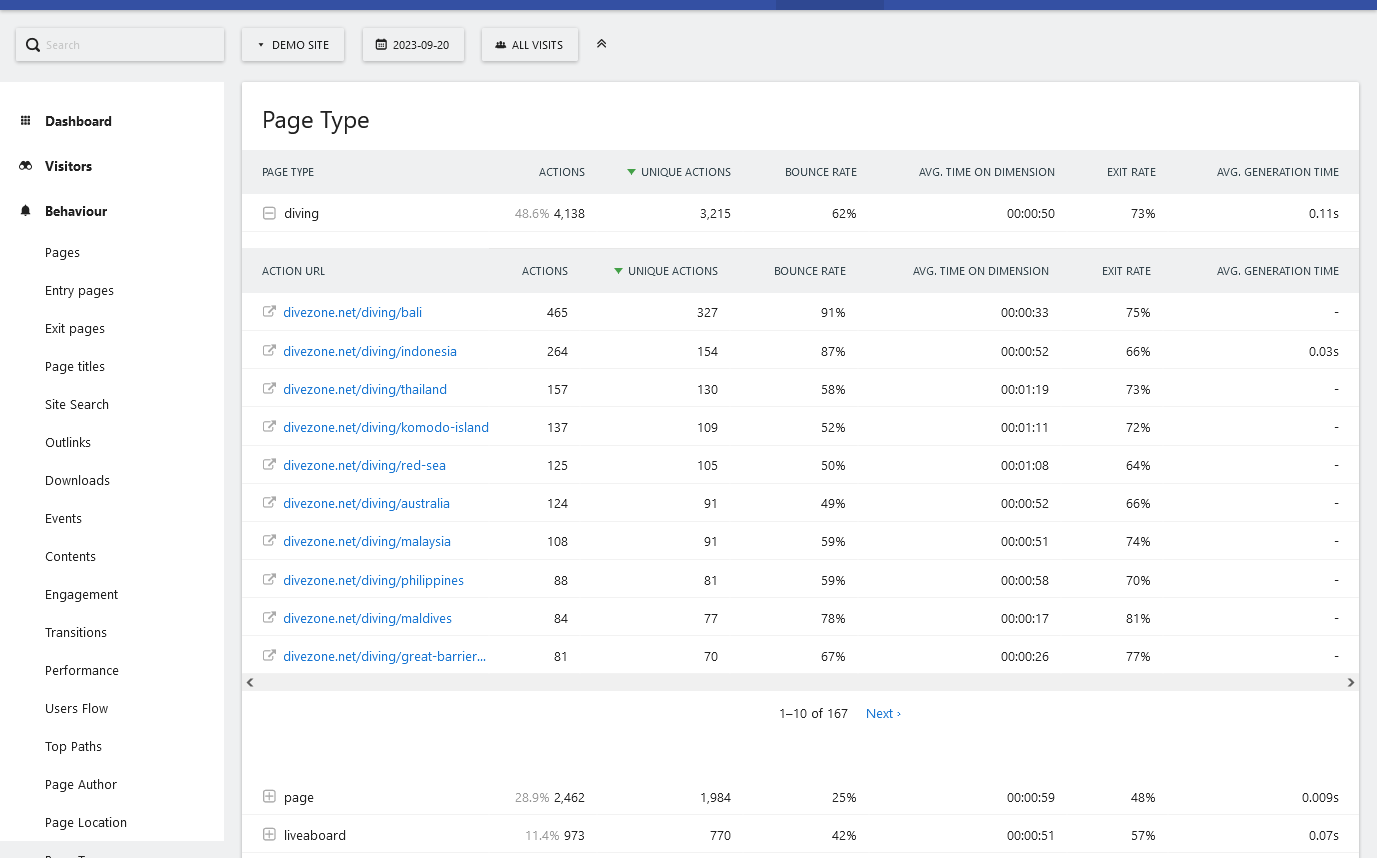The width and height of the screenshot is (1377, 858).
Task: Click the Visitors binoculars icon
Action: pyautogui.click(x=26, y=166)
